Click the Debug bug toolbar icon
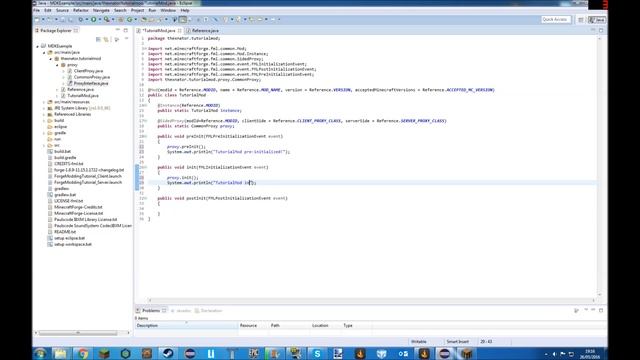The height and width of the screenshot is (360, 640). tap(81, 20)
